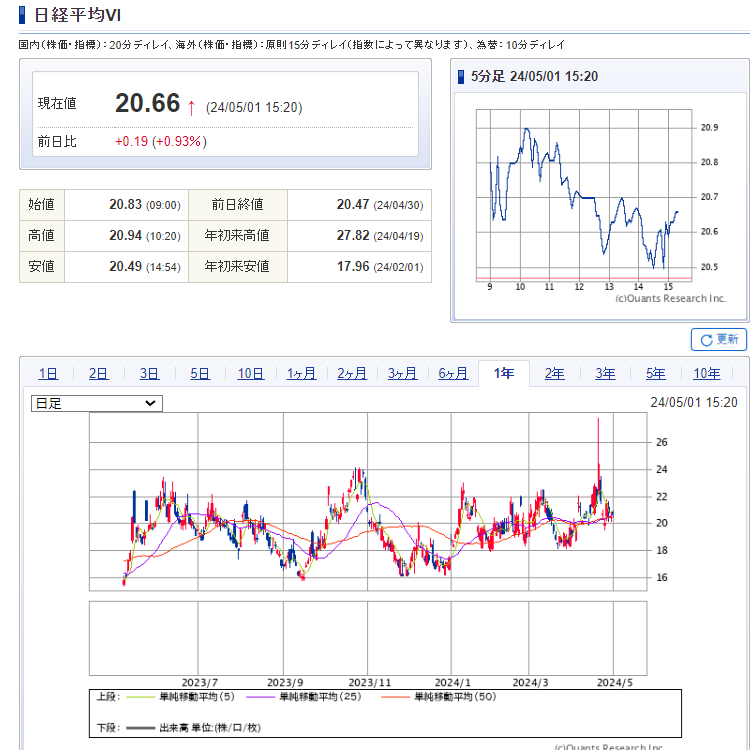Select the 1日 period tab
753x750 pixels.
48,374
